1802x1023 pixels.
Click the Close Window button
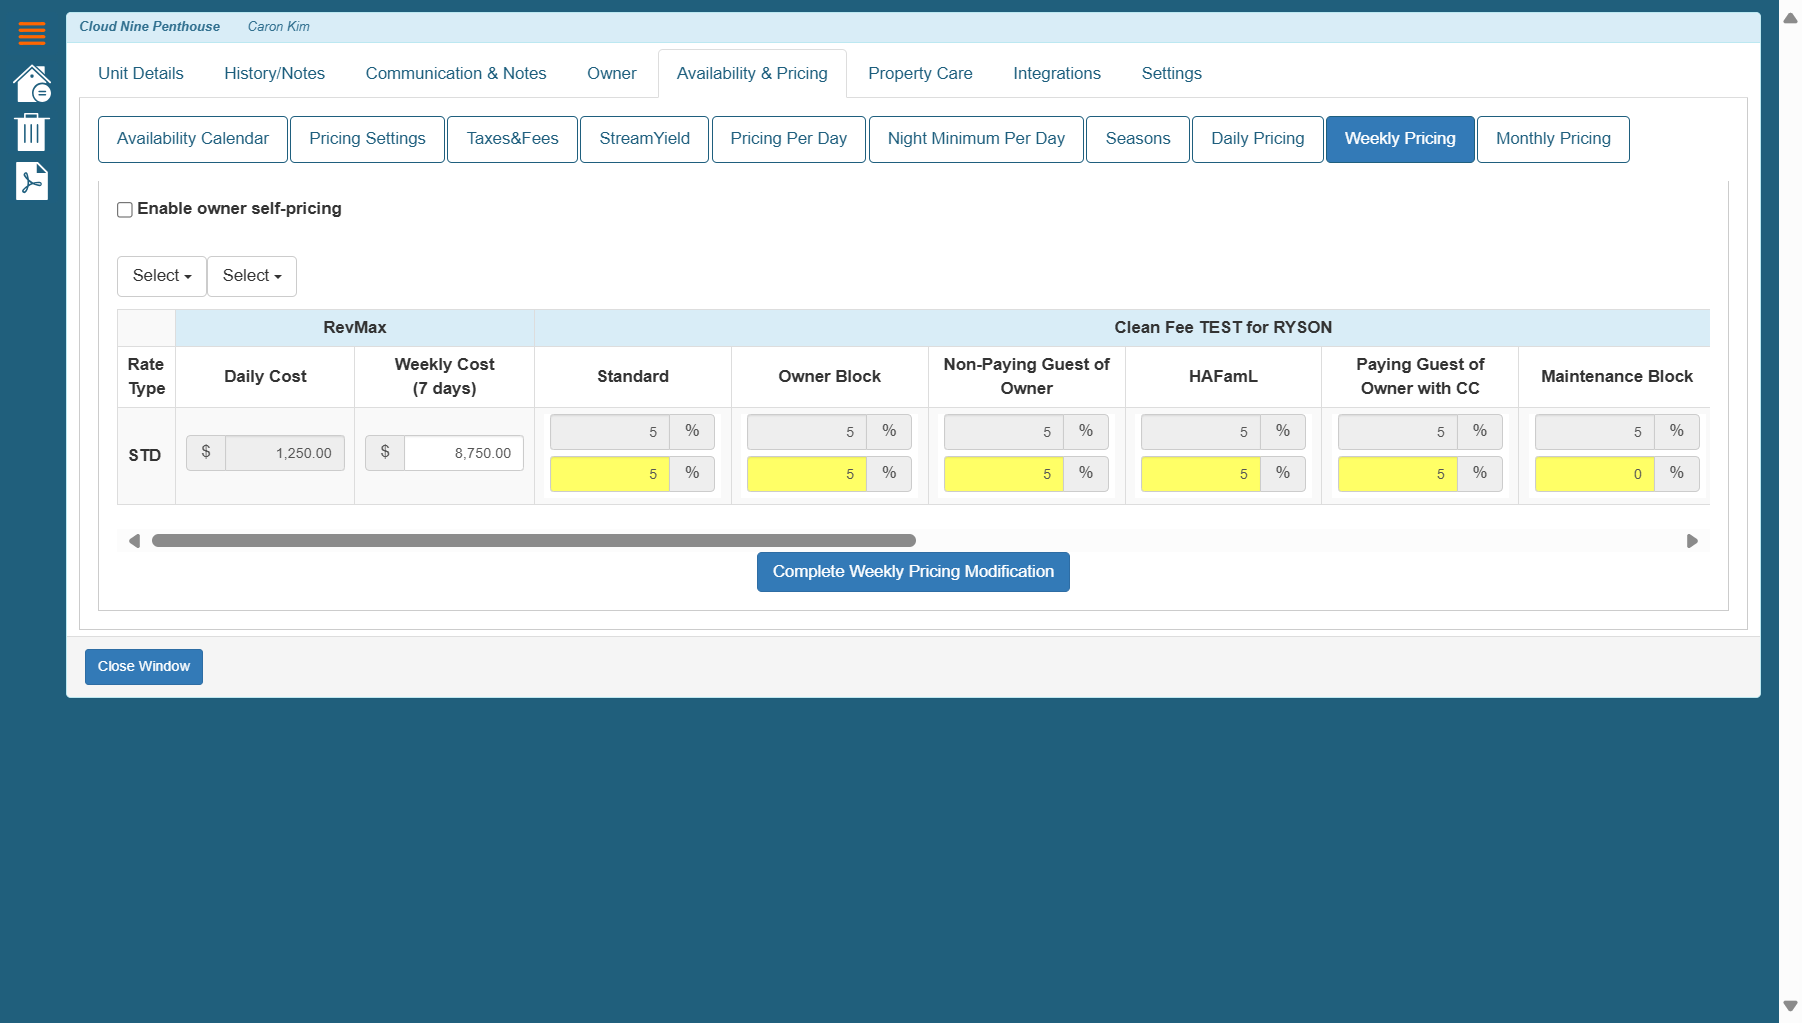point(144,667)
